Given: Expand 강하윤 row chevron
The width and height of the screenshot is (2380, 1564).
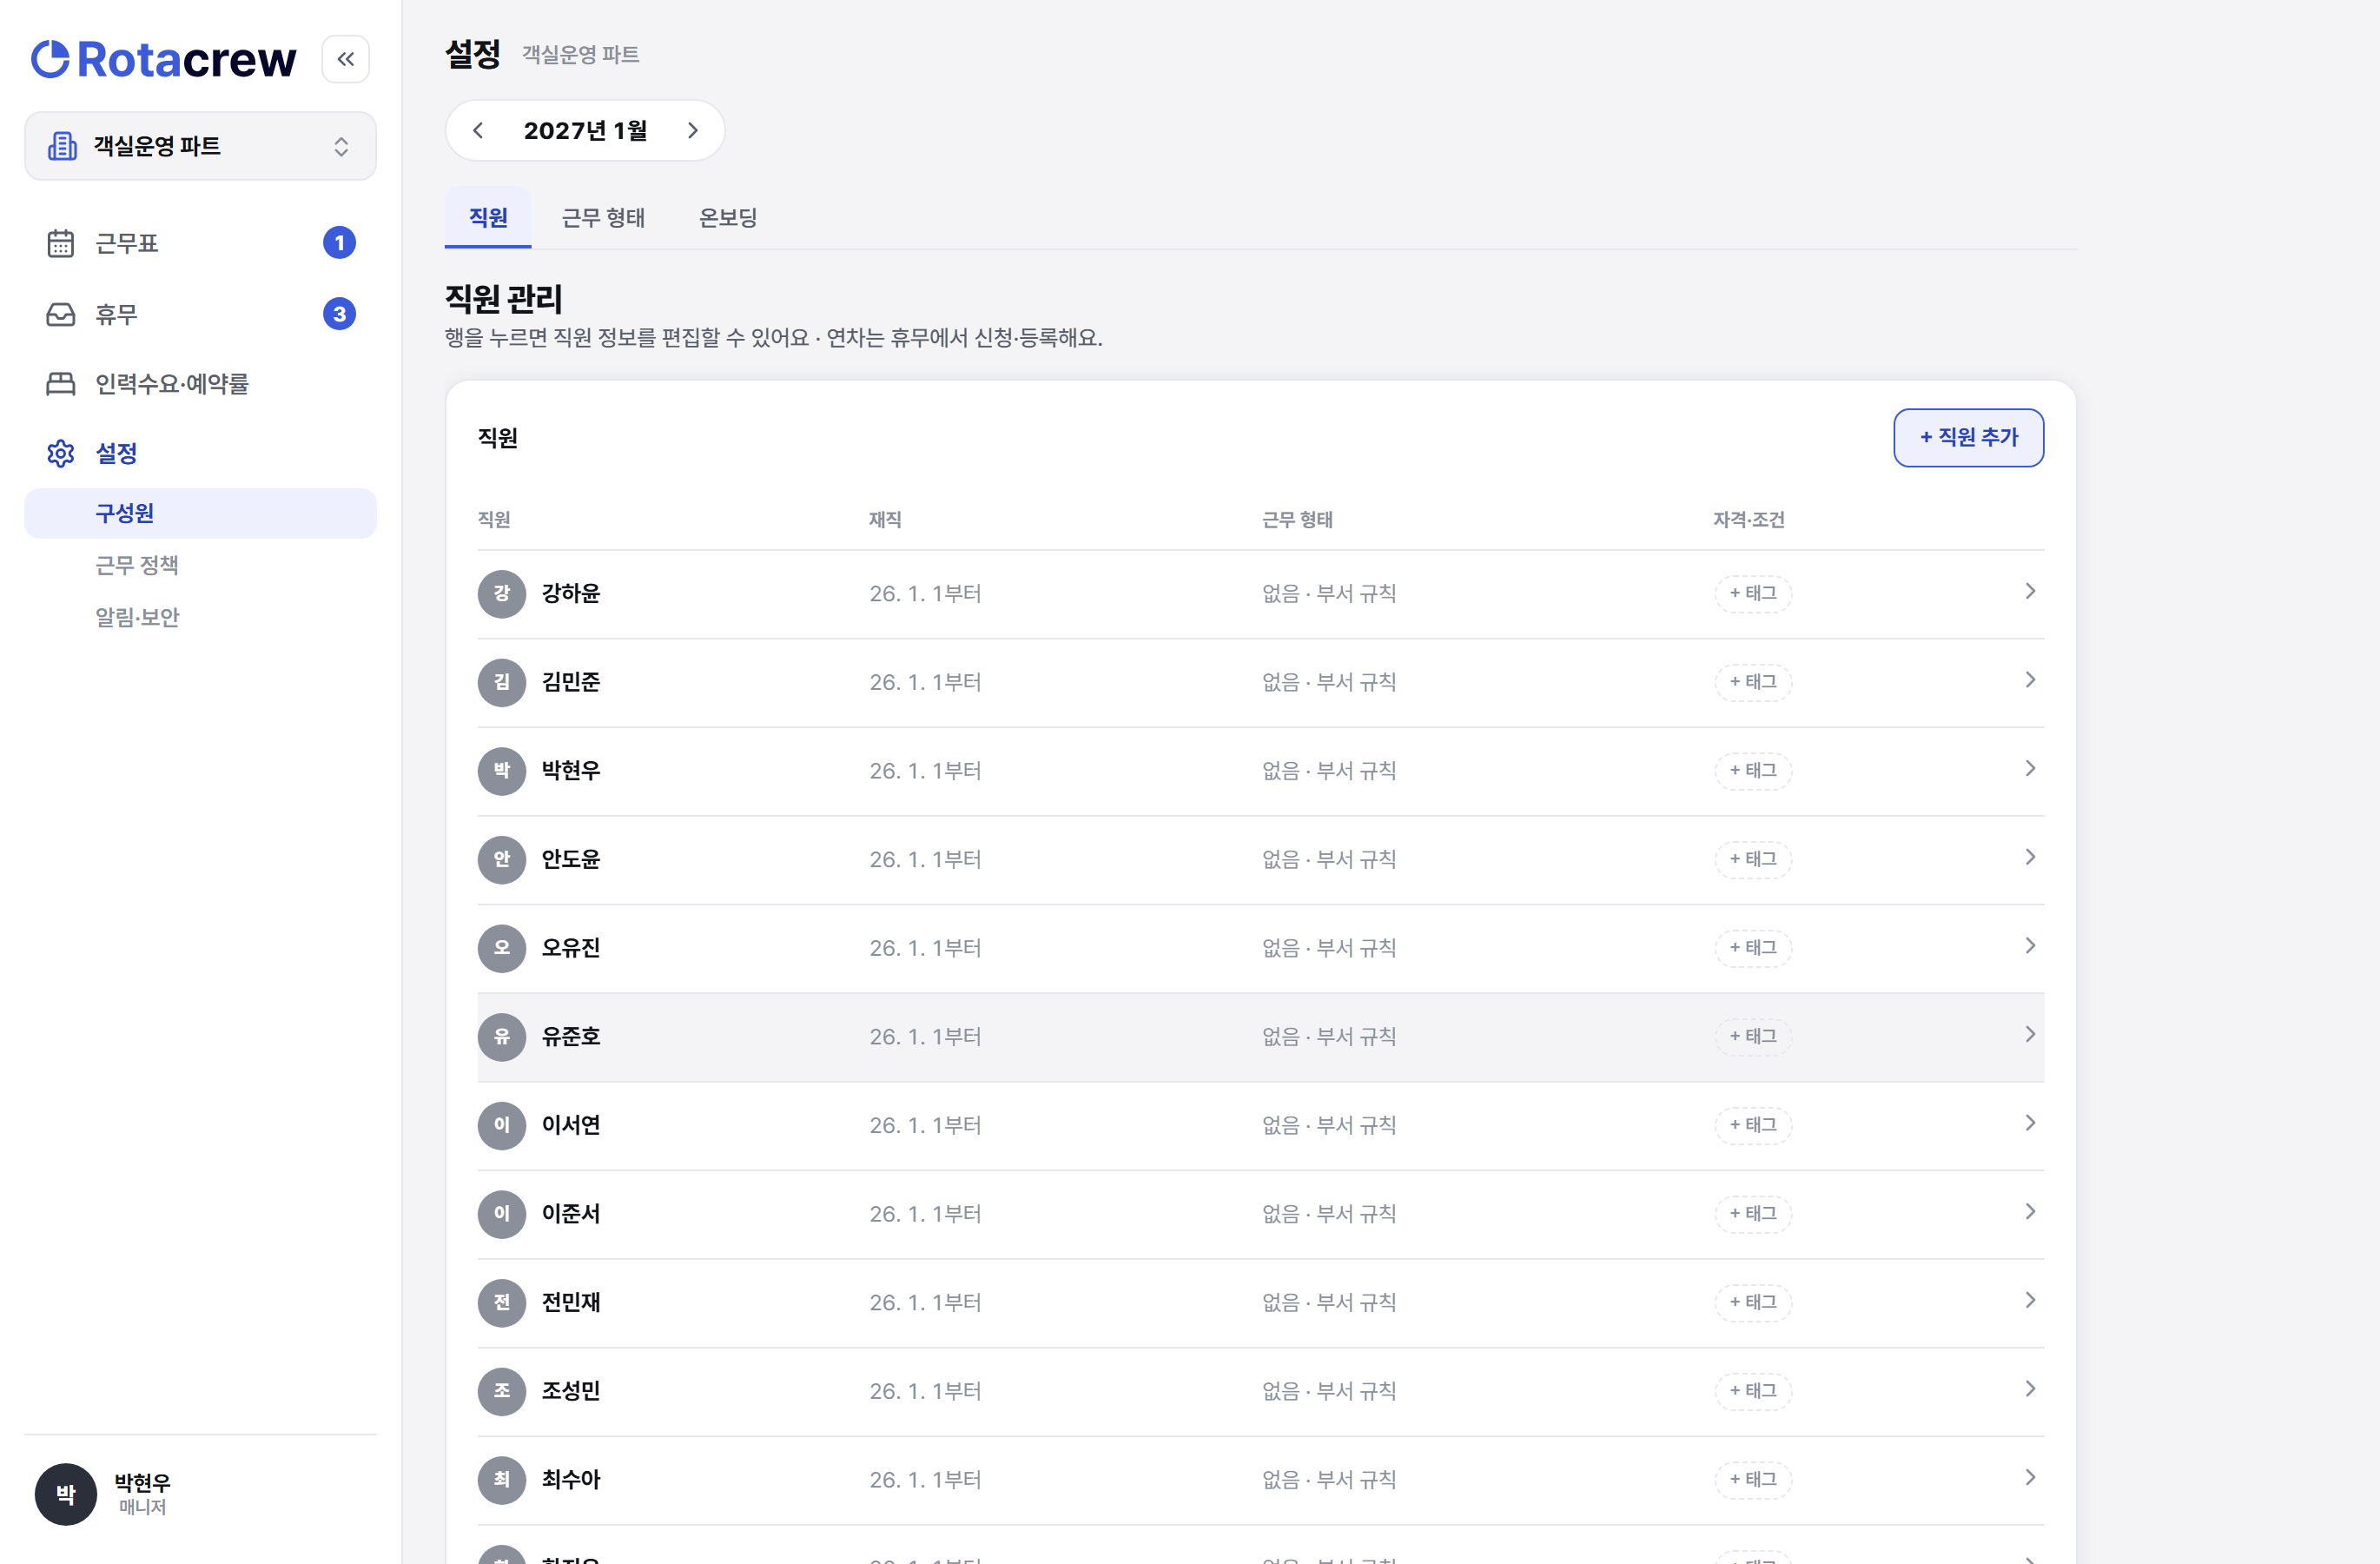Looking at the screenshot, I should click(2029, 591).
